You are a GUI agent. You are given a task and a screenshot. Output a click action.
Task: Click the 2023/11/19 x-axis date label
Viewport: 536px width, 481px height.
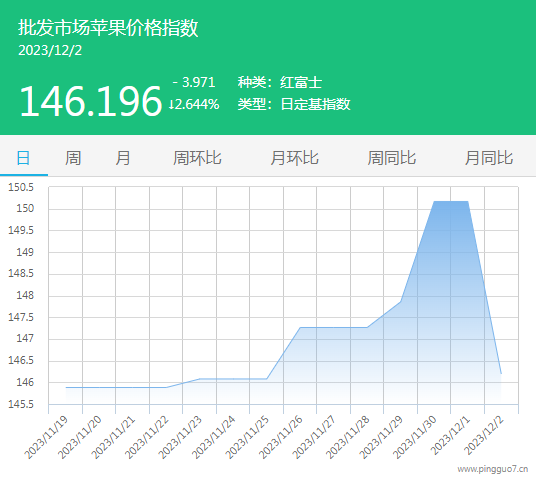[46, 437]
